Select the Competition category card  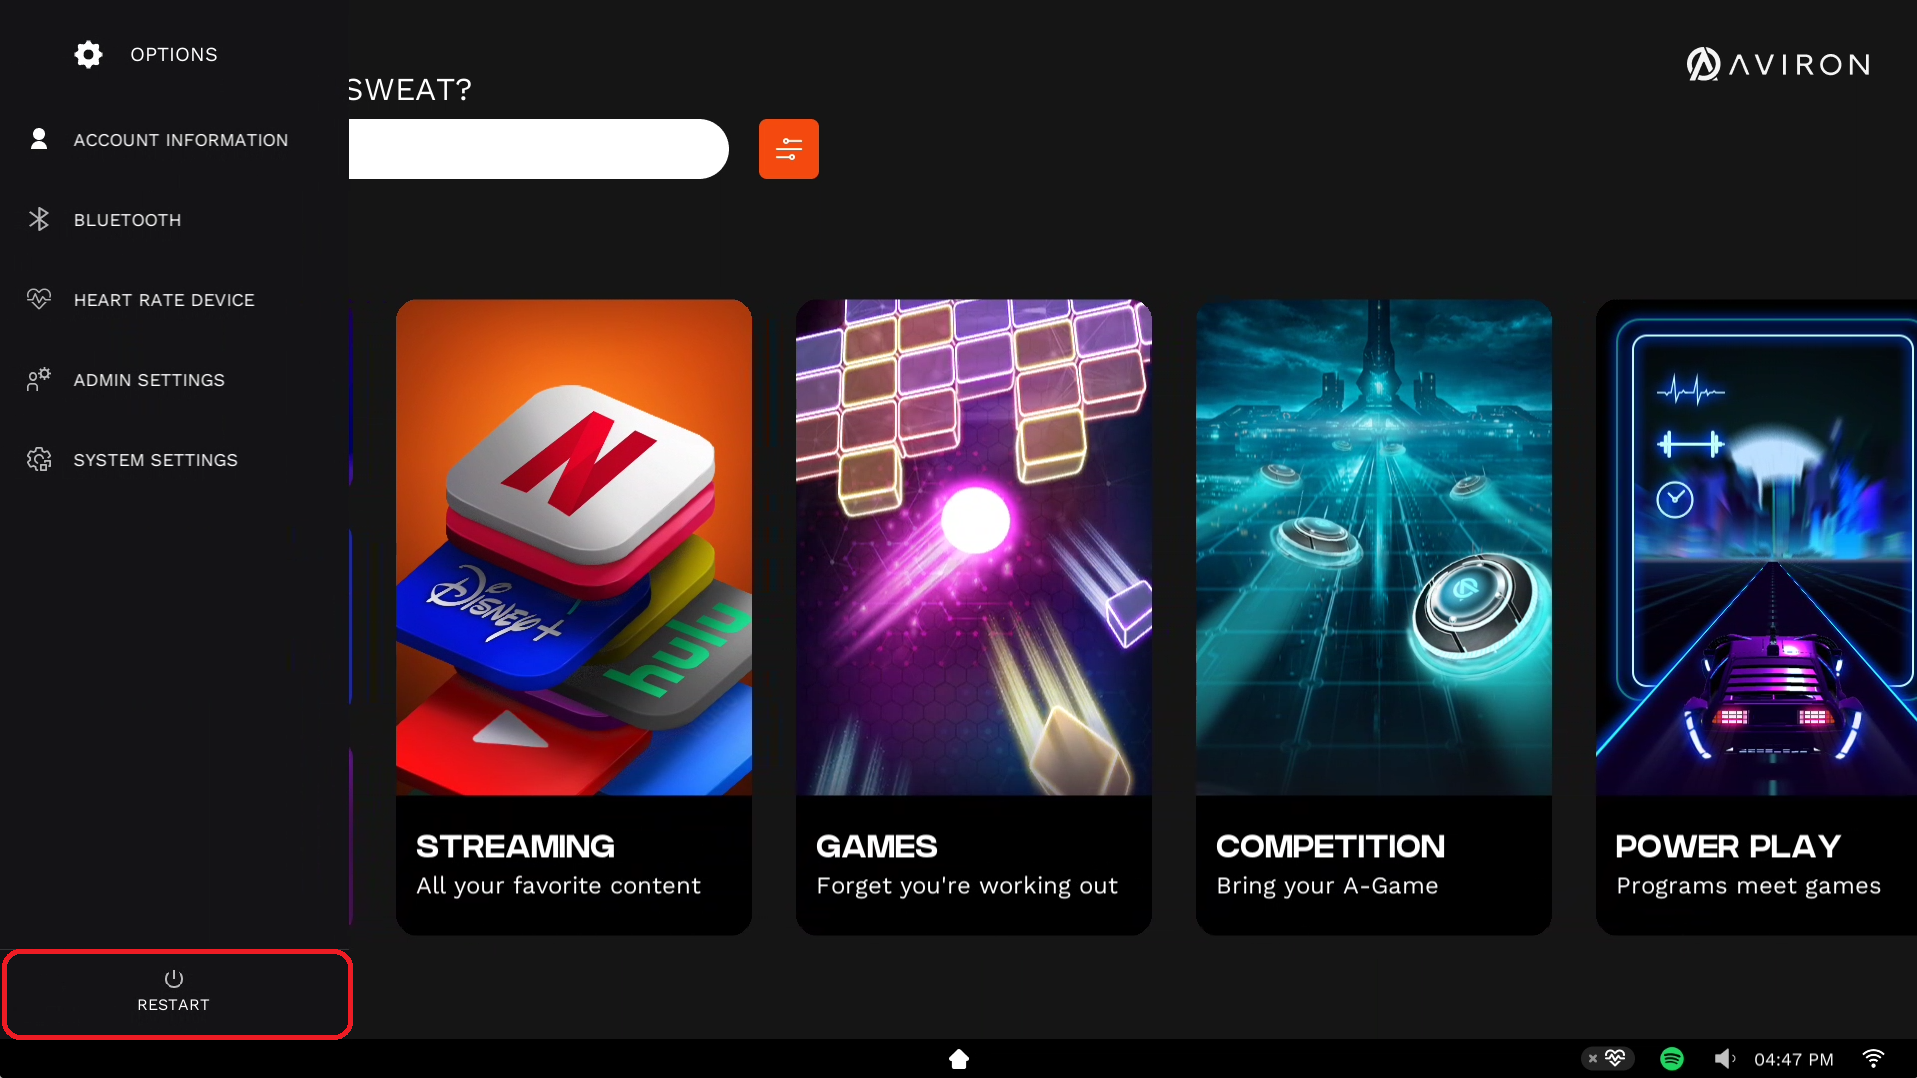click(x=1373, y=617)
